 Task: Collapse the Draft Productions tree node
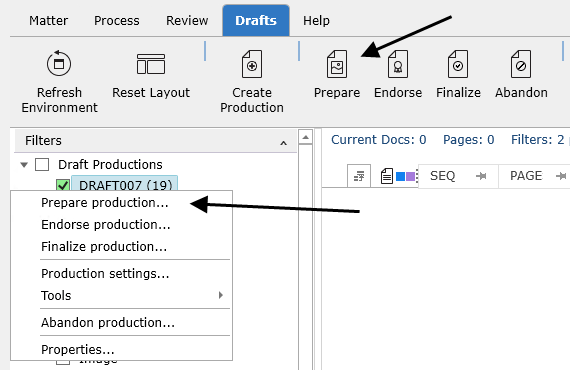coord(24,165)
